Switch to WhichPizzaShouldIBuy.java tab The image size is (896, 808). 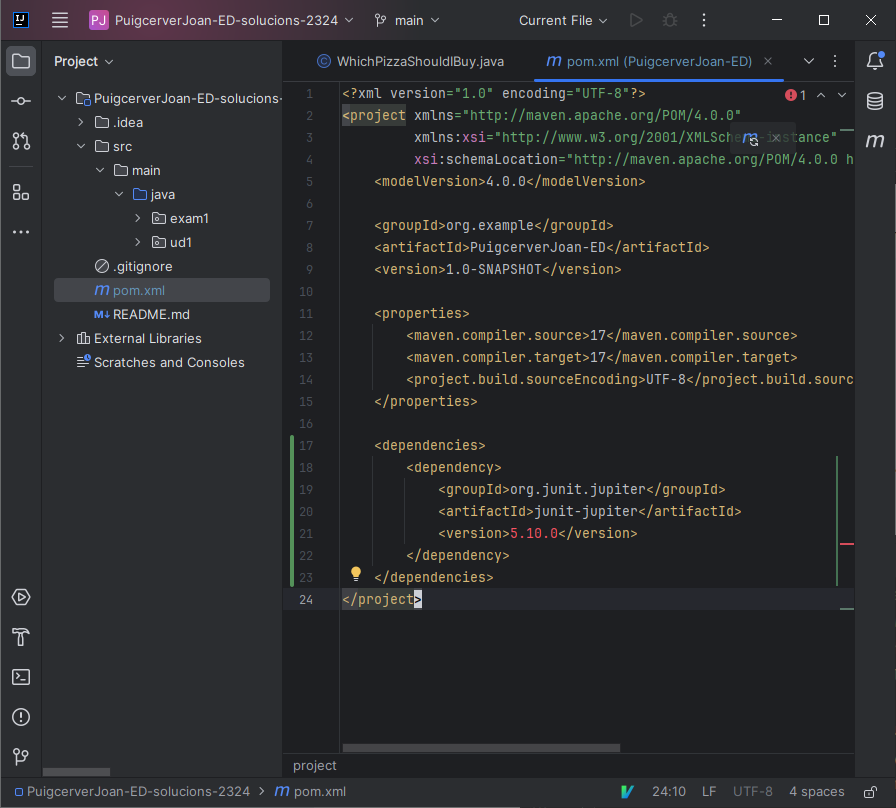[x=410, y=62]
